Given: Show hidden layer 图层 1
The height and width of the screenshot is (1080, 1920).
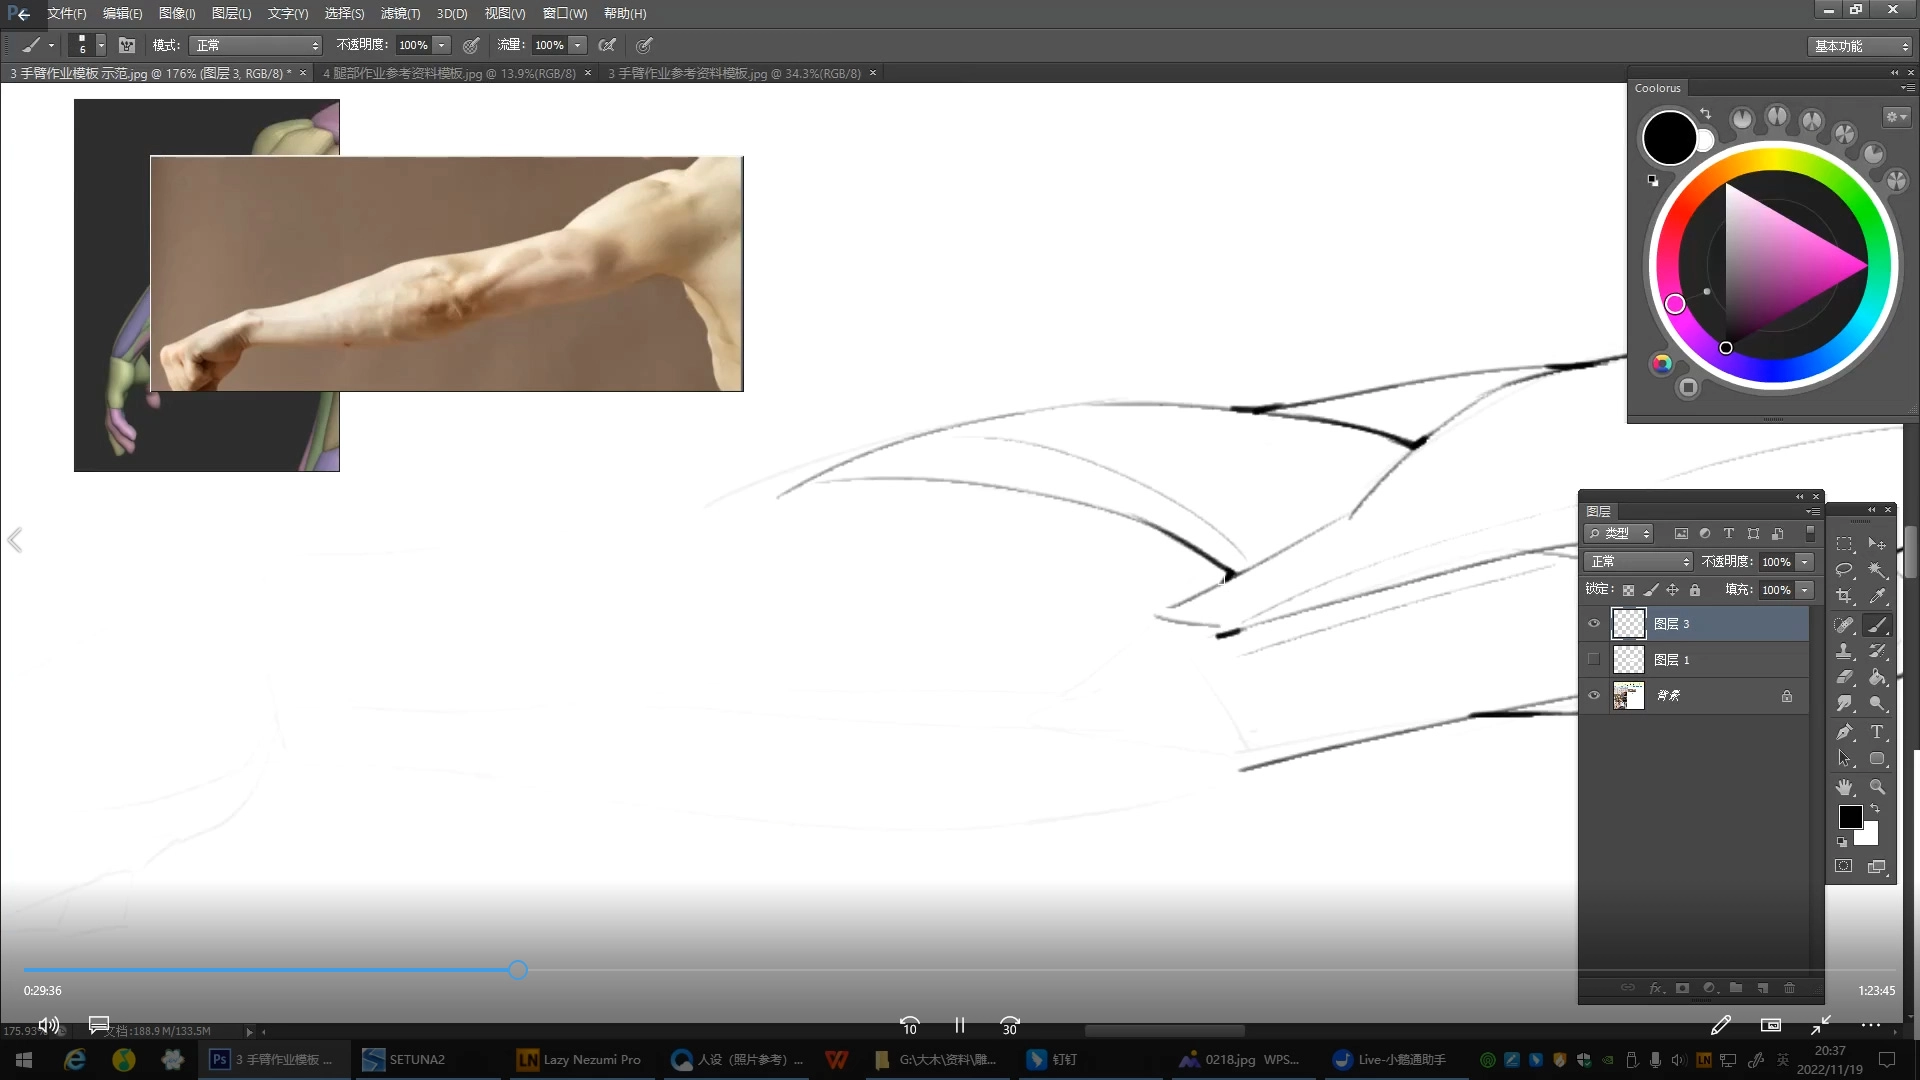Looking at the screenshot, I should coord(1594,660).
